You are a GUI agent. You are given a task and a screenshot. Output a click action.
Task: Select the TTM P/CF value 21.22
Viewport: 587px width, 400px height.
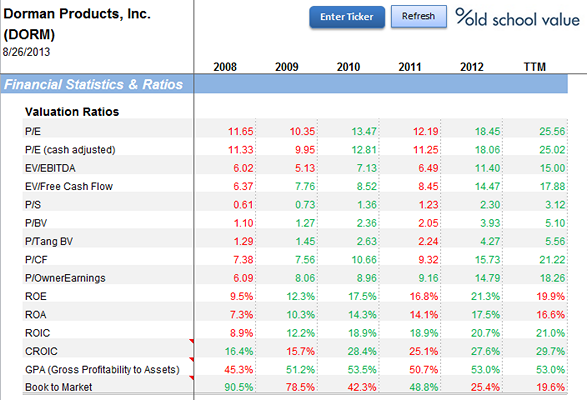tap(552, 260)
